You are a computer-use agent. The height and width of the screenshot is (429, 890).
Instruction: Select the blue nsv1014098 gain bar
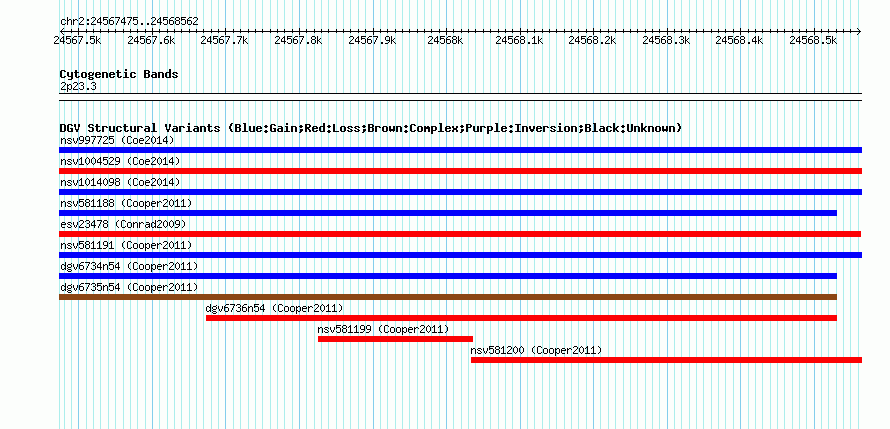(x=460, y=192)
